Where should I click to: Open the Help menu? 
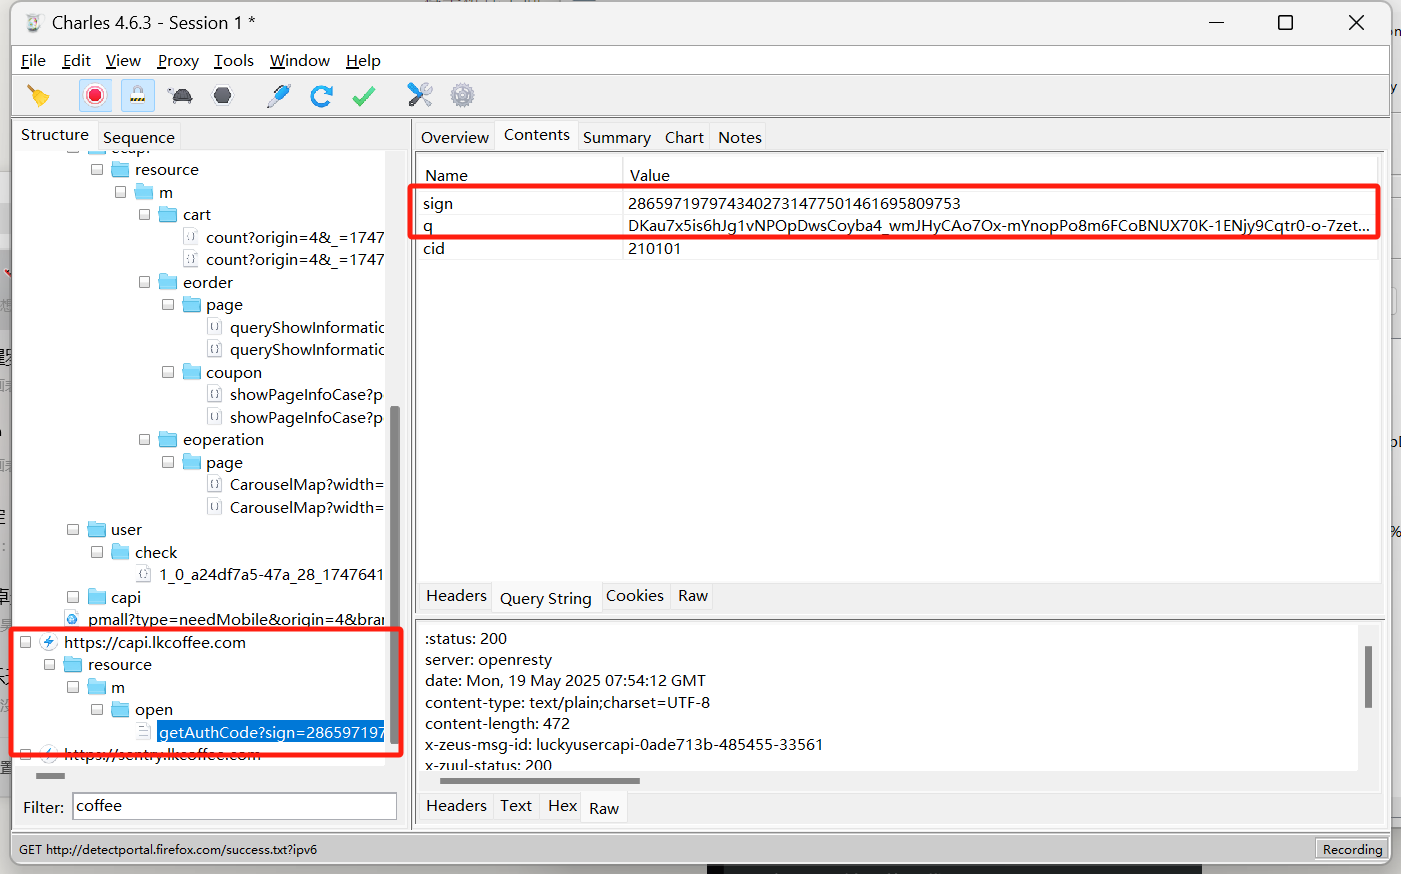tap(363, 61)
